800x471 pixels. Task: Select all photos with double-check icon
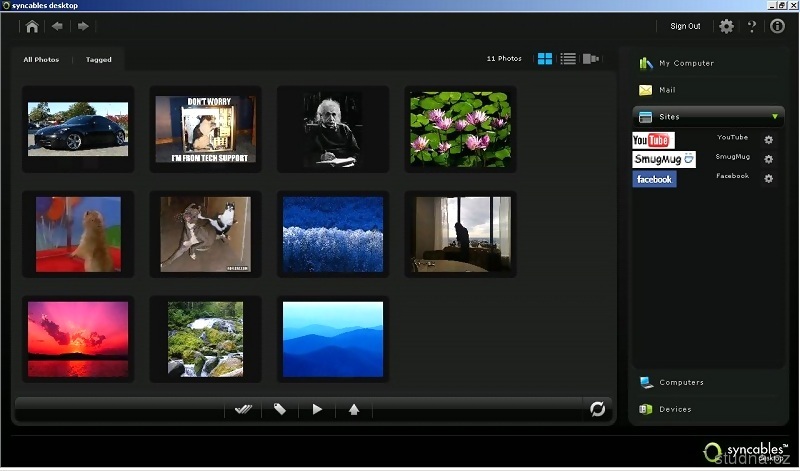pyautogui.click(x=243, y=409)
